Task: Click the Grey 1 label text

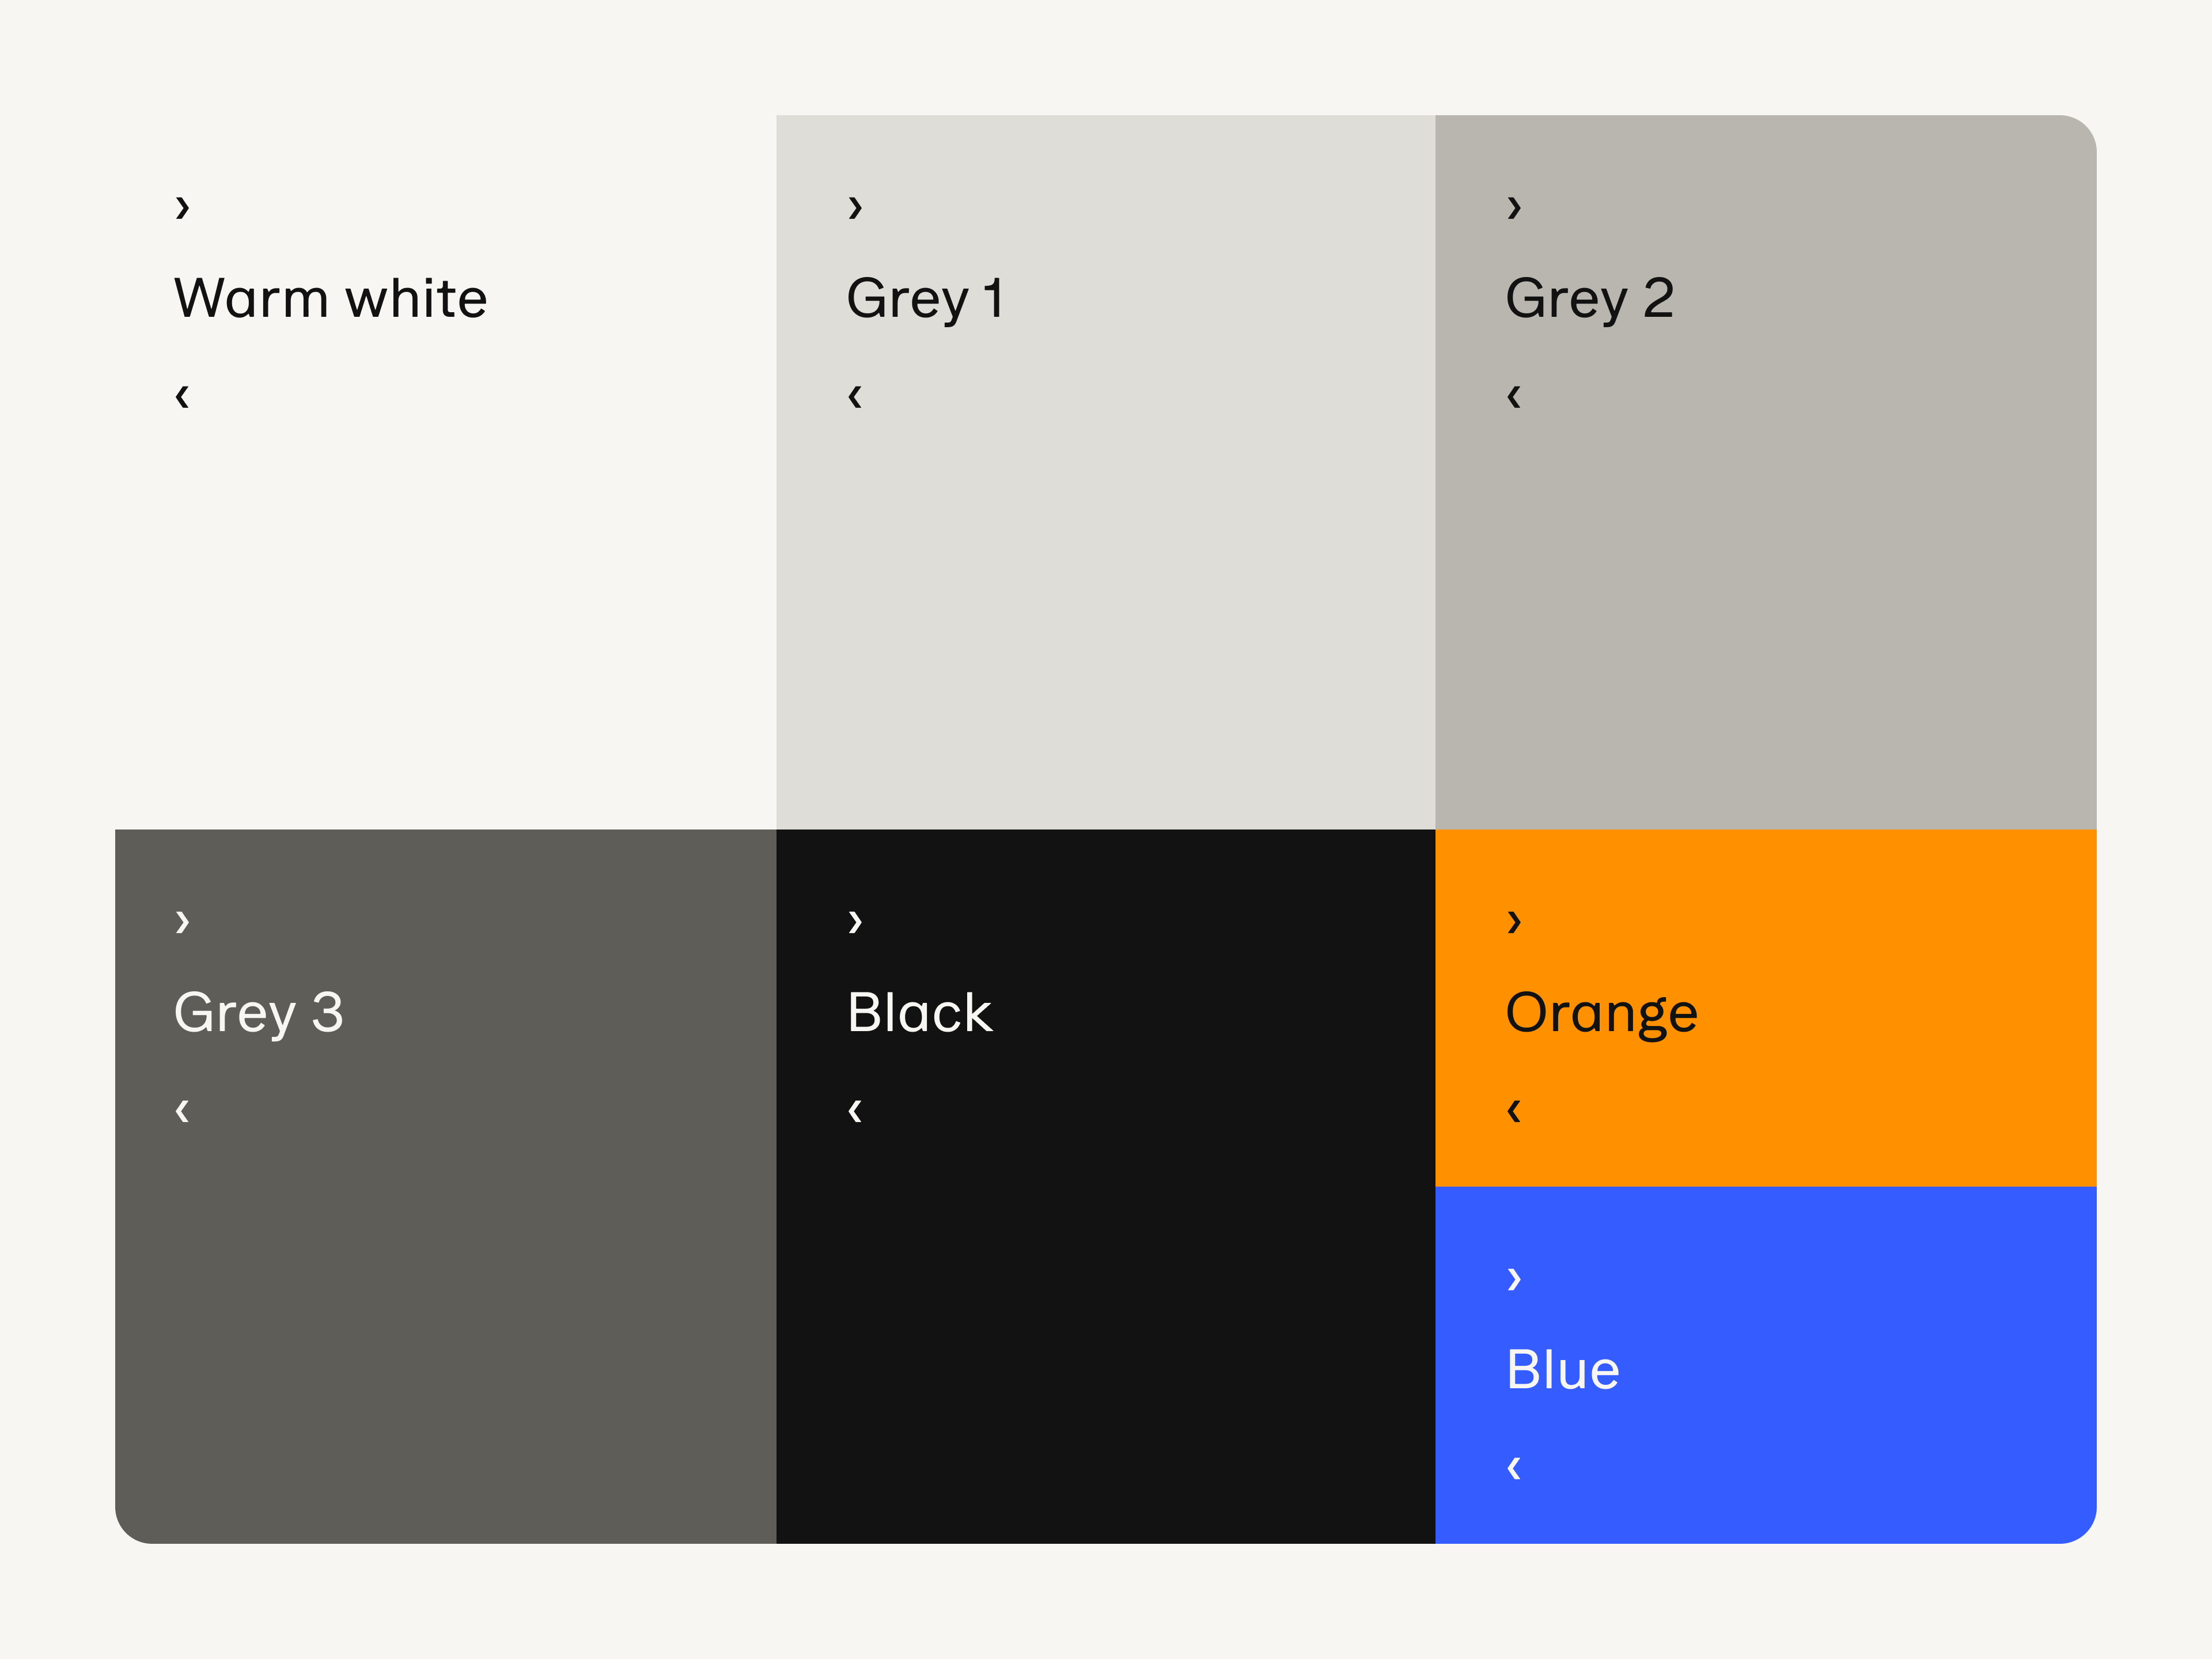Action: (925, 298)
